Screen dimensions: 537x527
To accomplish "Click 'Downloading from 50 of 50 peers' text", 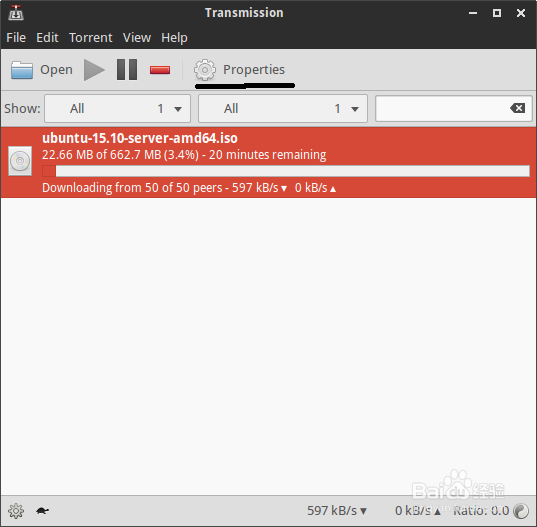I will pyautogui.click(x=132, y=188).
